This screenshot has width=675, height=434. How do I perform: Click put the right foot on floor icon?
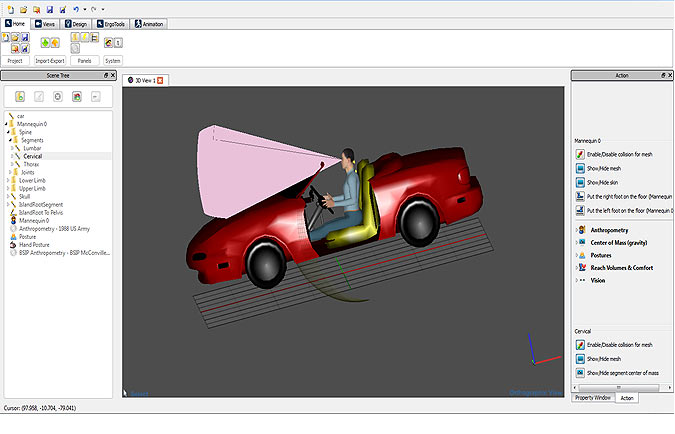581,197
